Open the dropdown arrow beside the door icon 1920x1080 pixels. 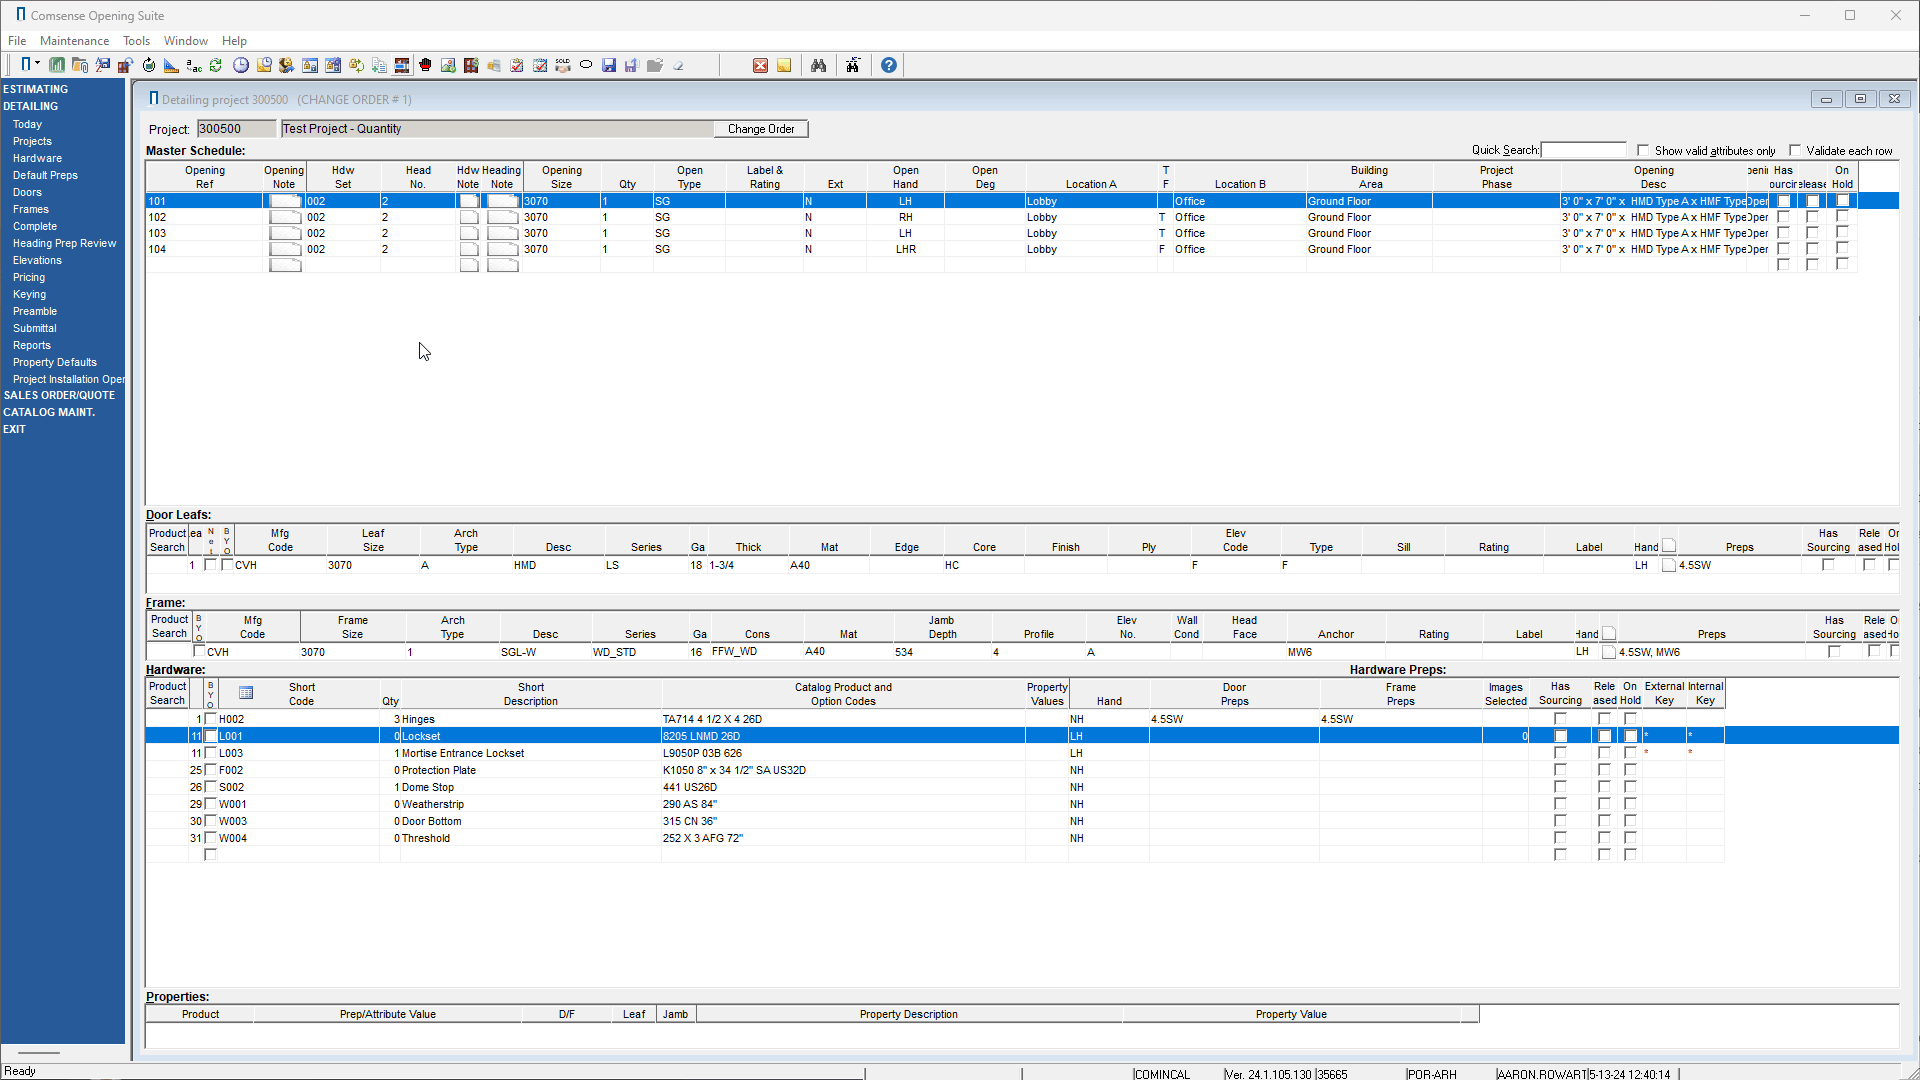[x=38, y=65]
